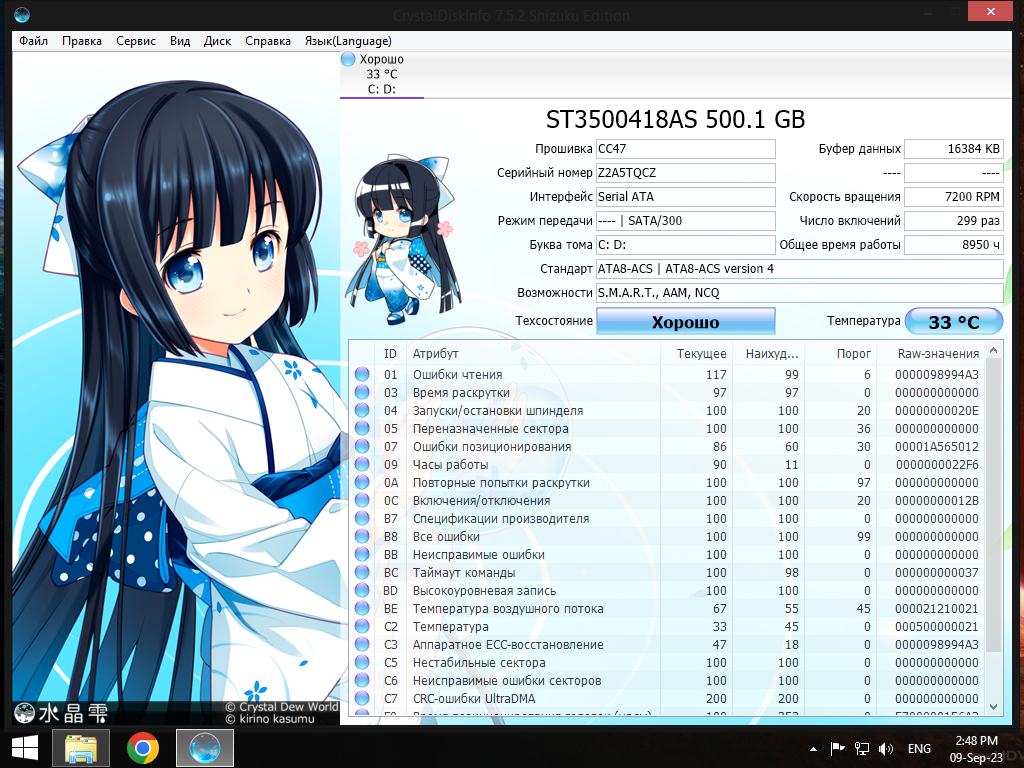Click the "33 °C" temperature button
The width and height of the screenshot is (1024, 768).
[x=953, y=320]
